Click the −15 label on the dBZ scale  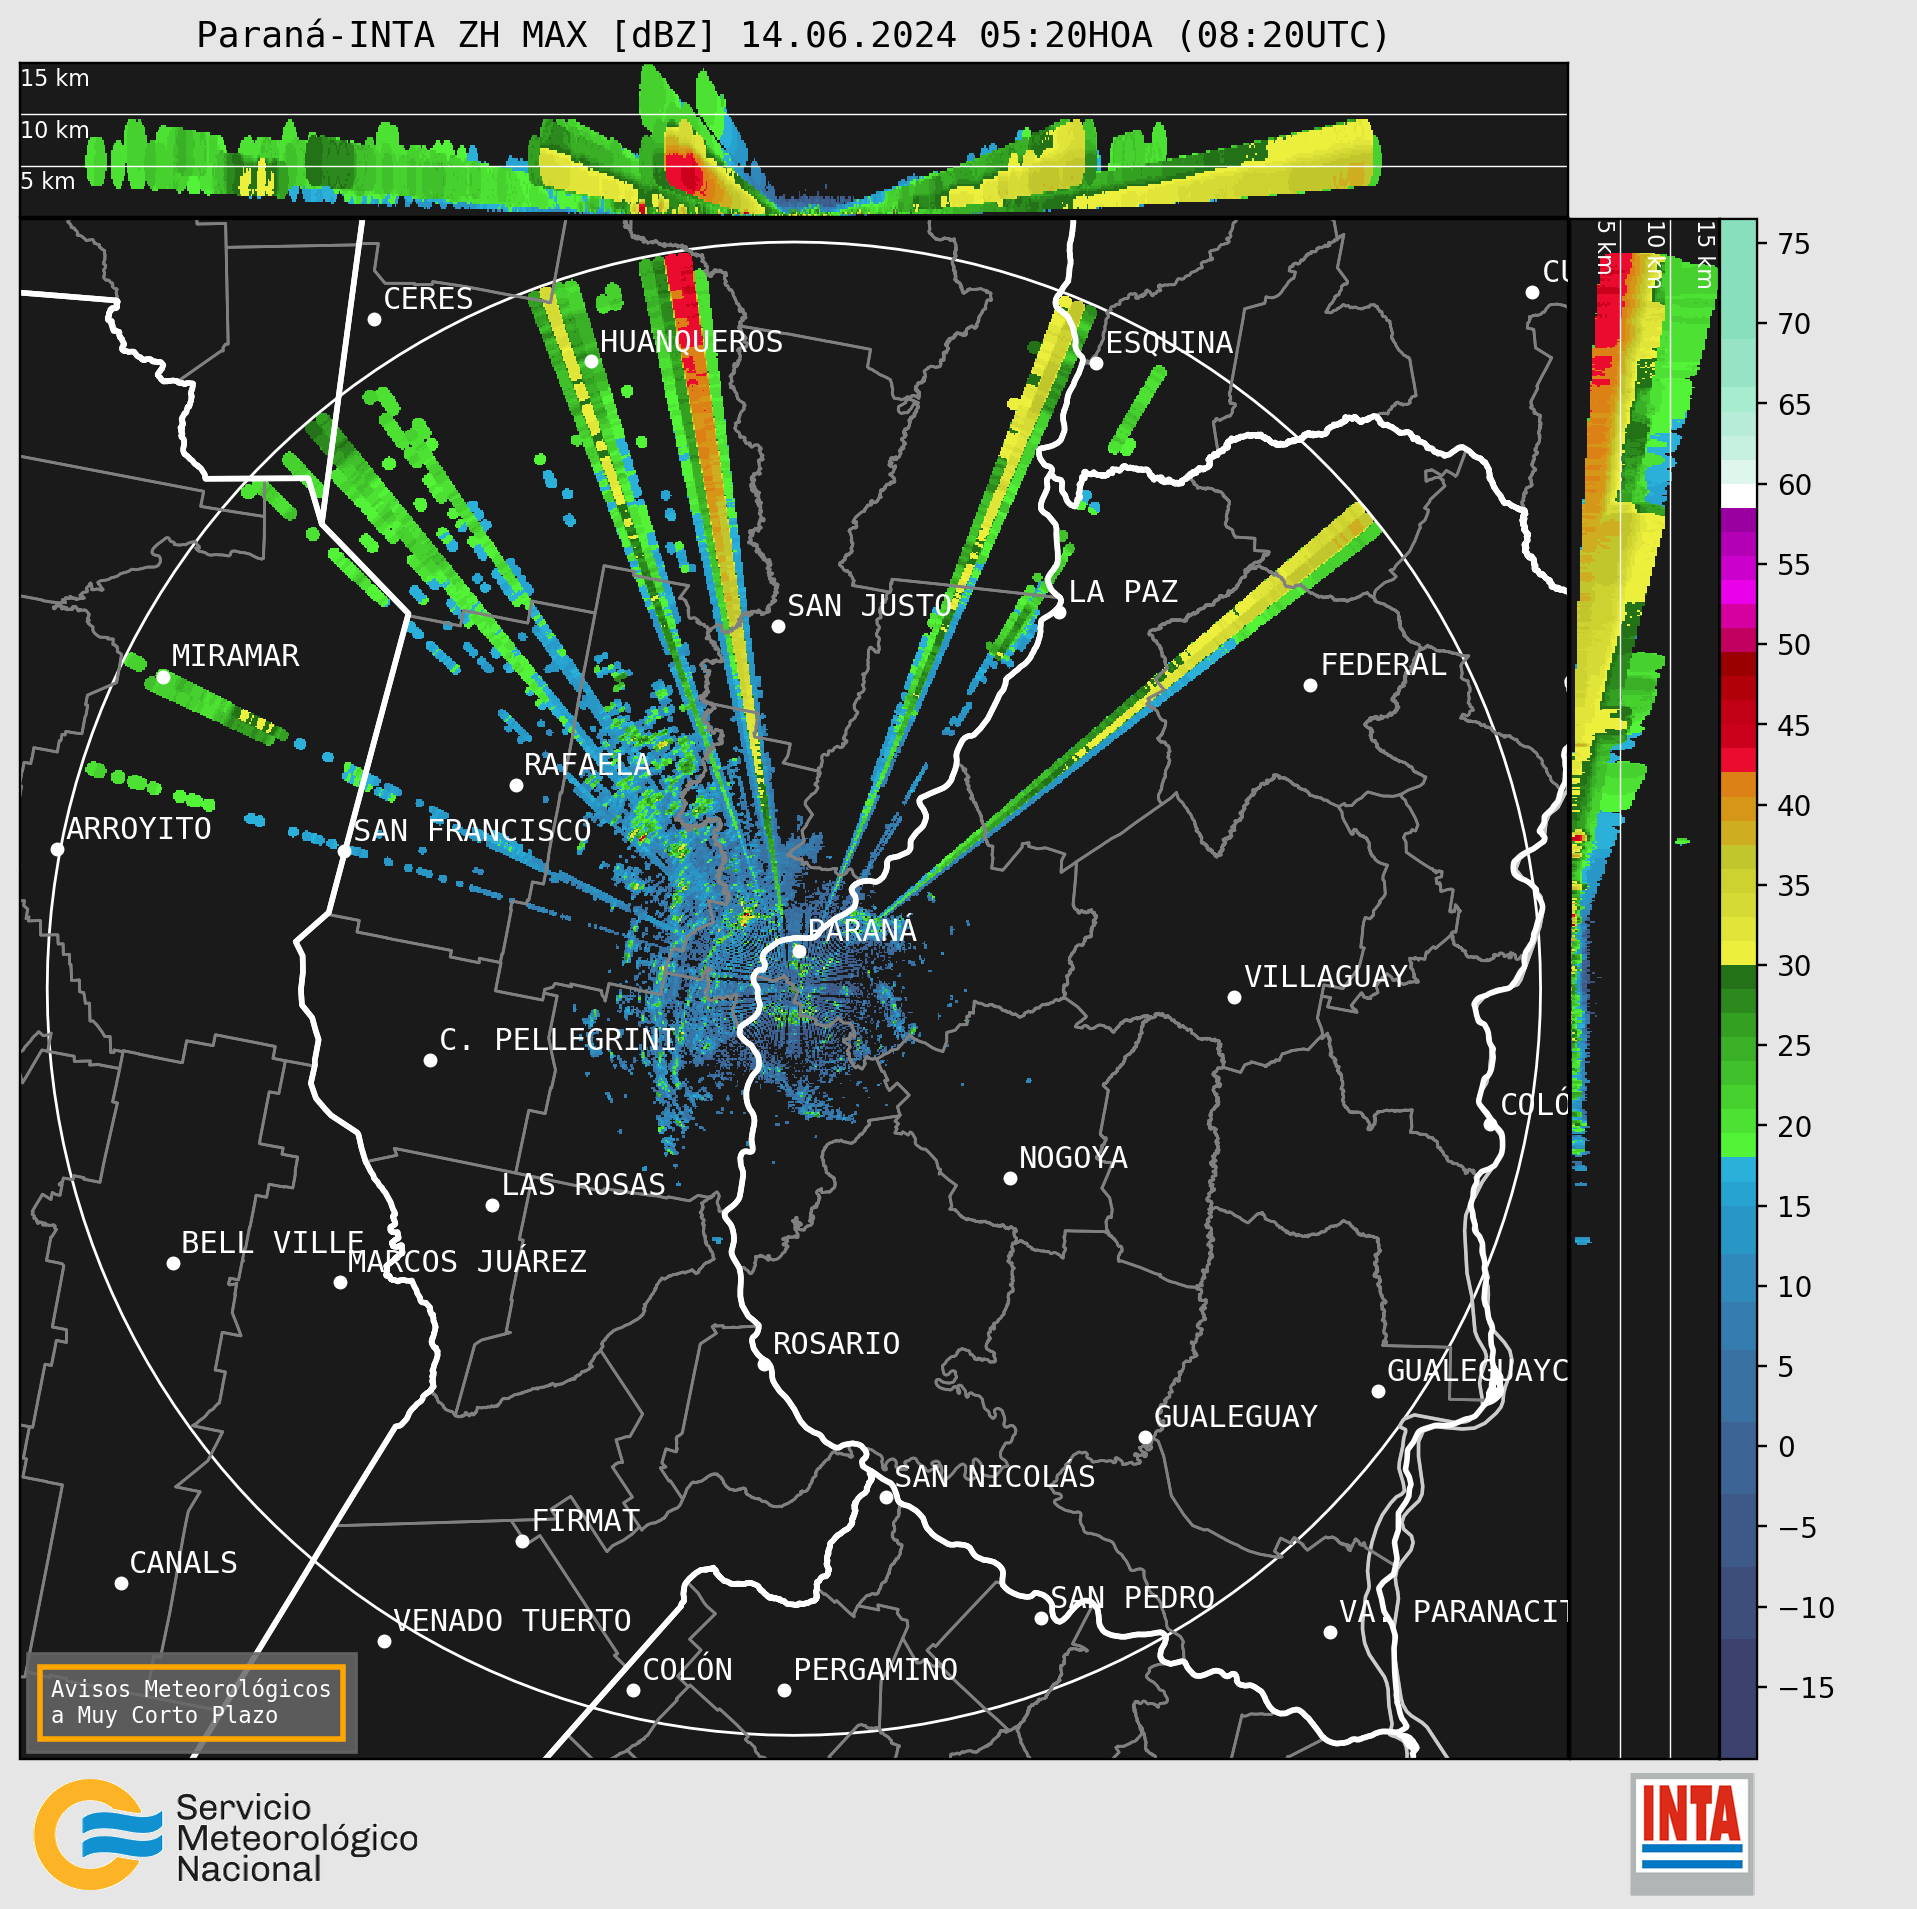coord(1806,1688)
